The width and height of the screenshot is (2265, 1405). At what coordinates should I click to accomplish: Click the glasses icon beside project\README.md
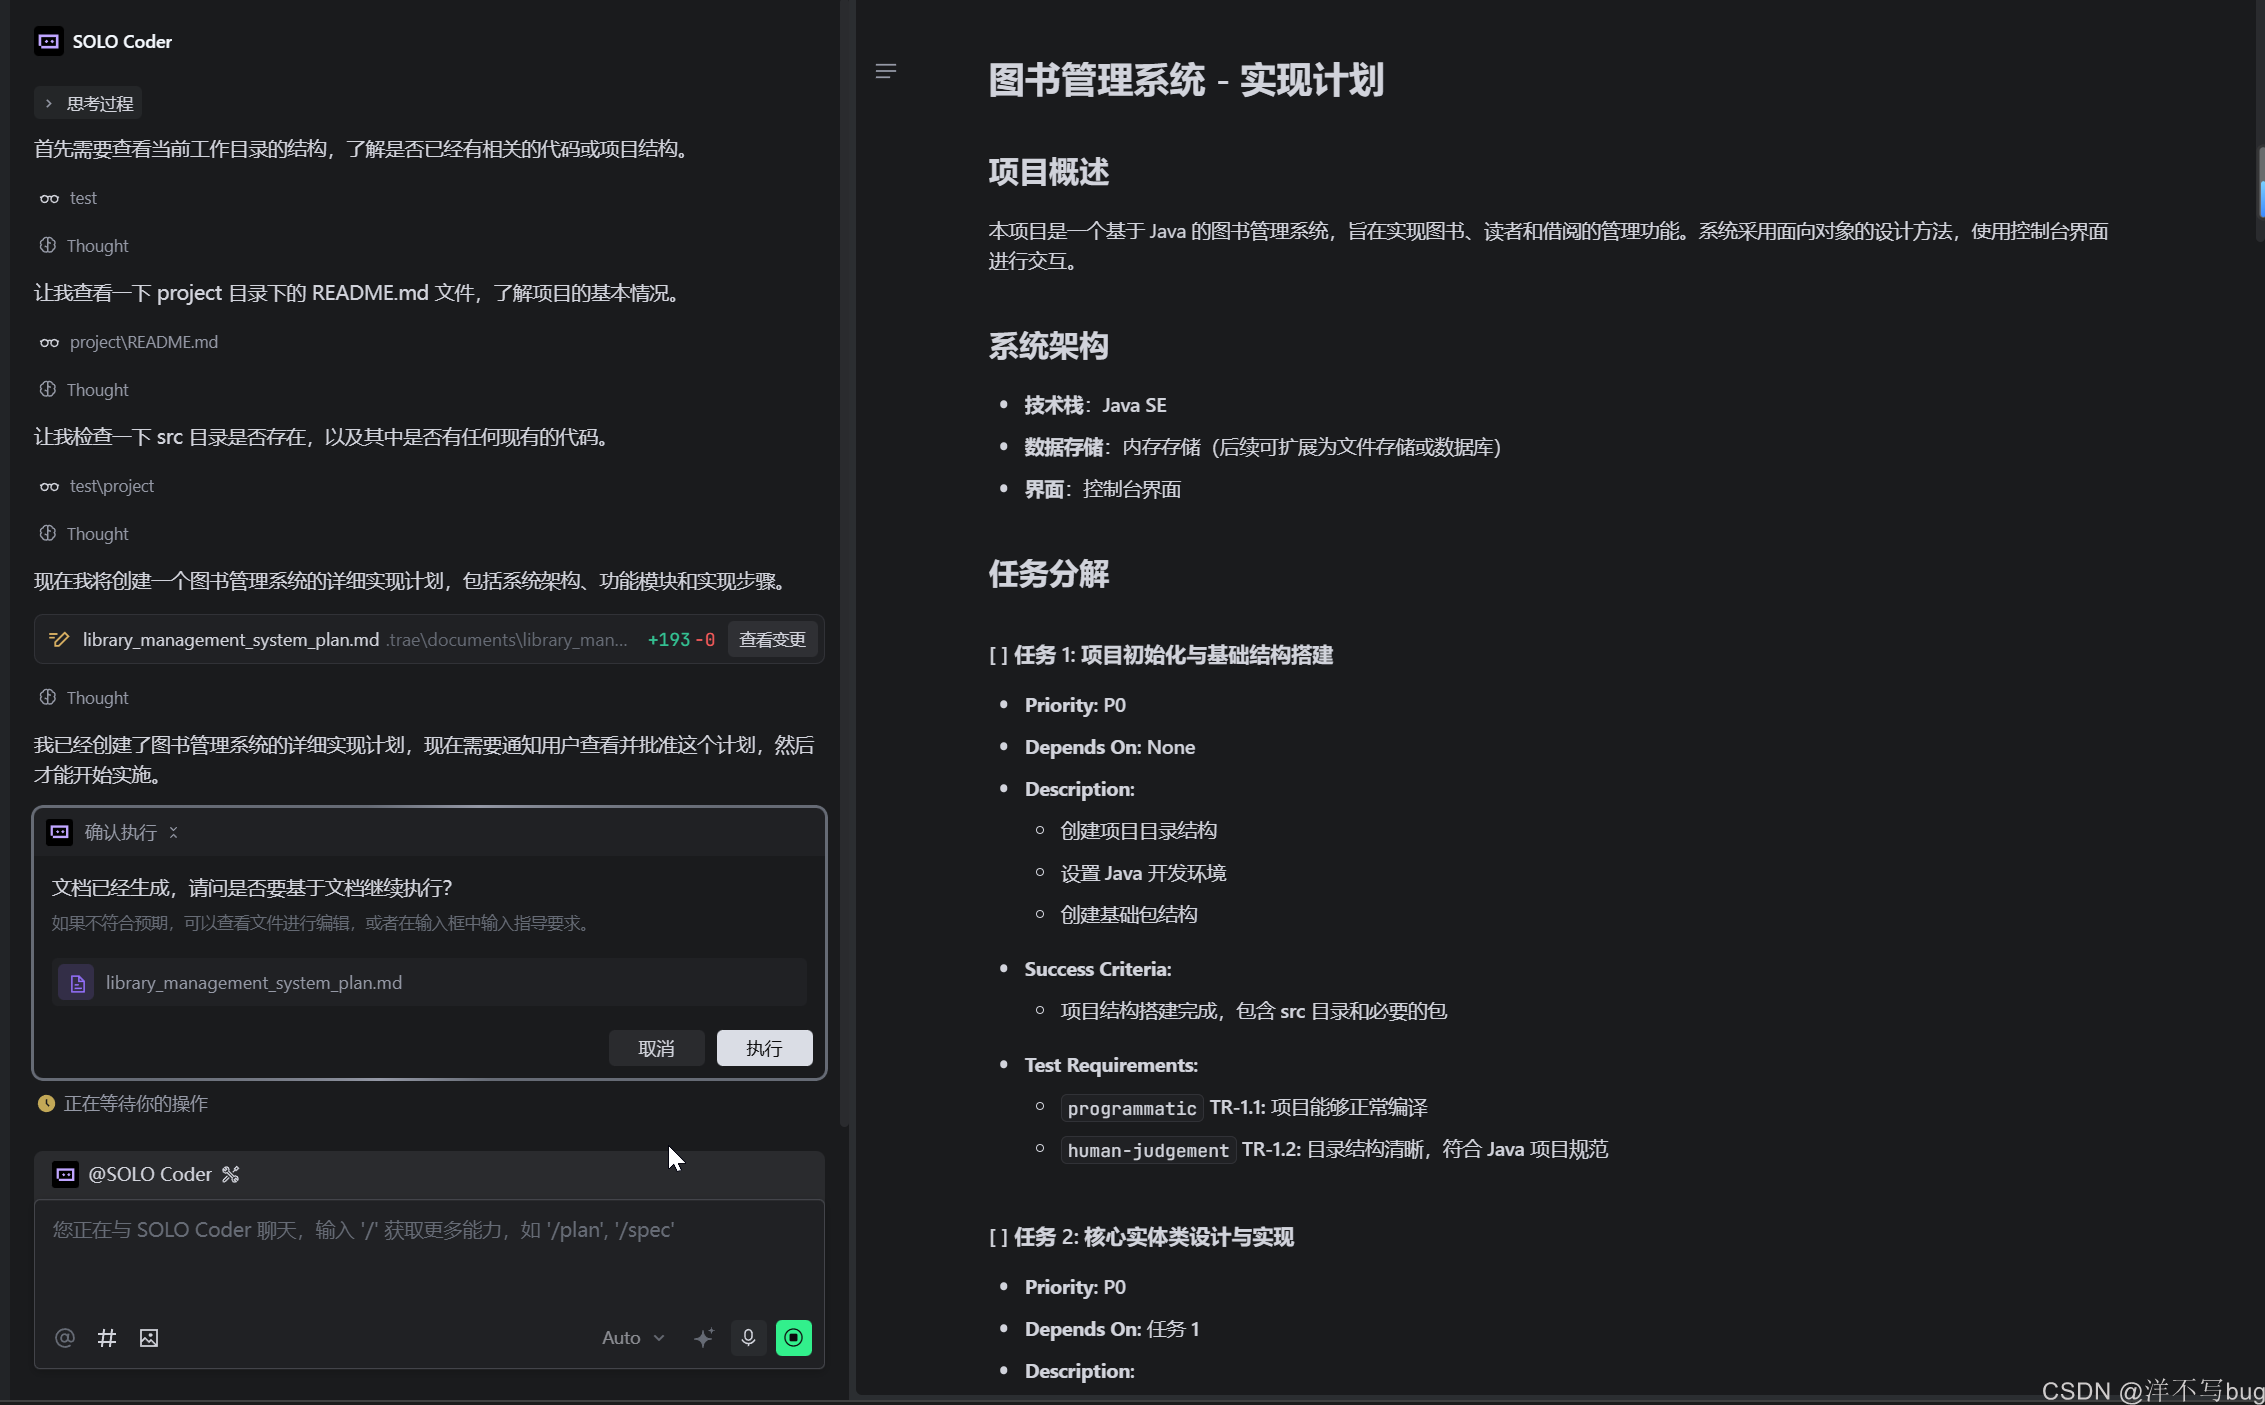coord(49,342)
